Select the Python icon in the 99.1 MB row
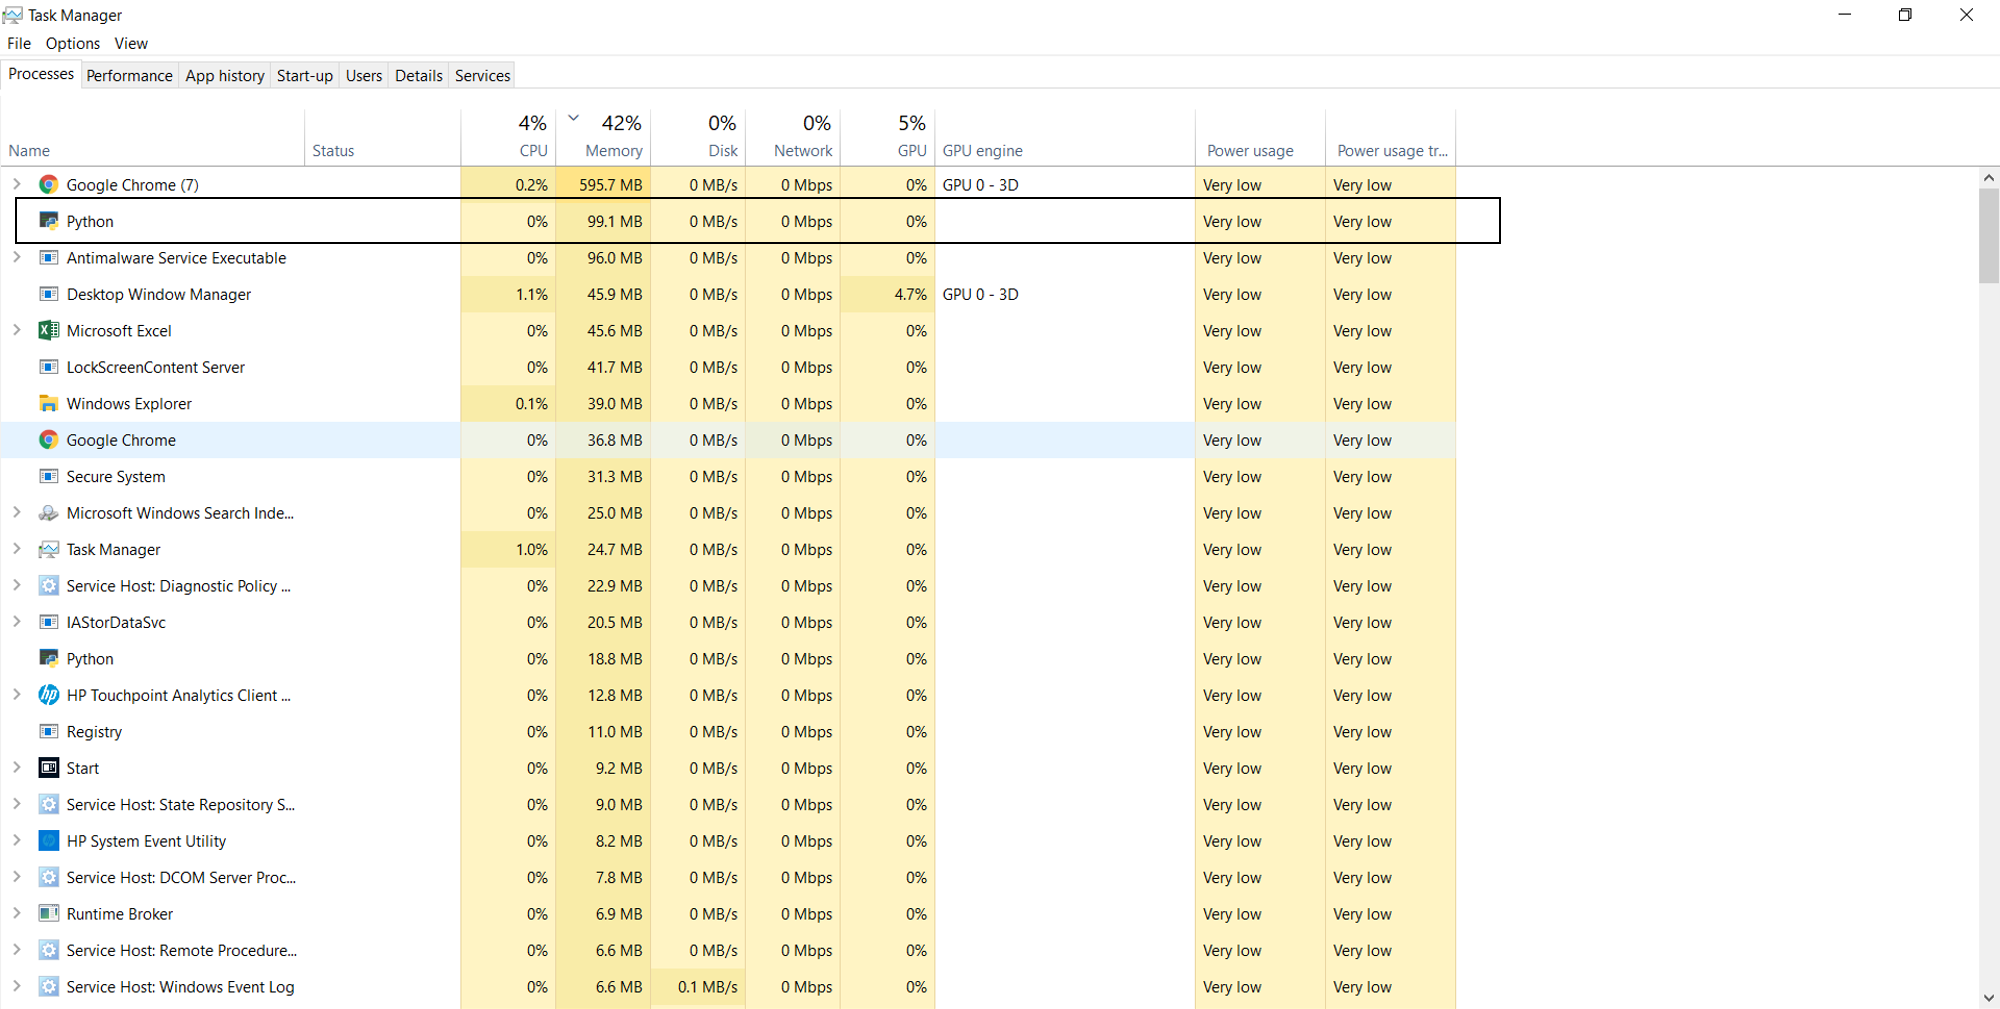This screenshot has height=1009, width=2000. click(x=48, y=221)
